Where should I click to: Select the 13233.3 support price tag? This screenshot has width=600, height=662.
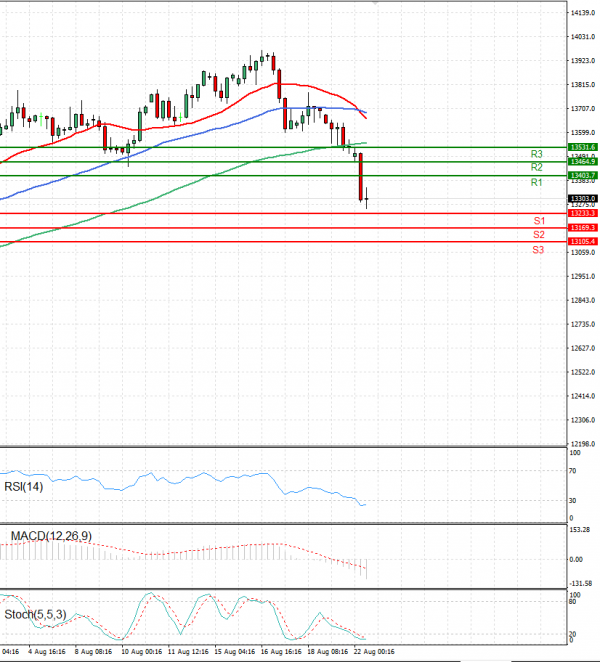click(583, 213)
